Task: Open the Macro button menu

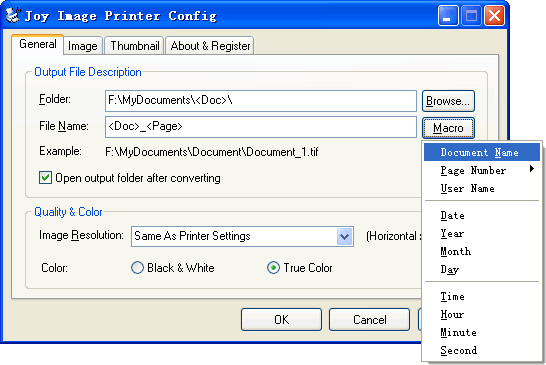Action: pos(448,128)
